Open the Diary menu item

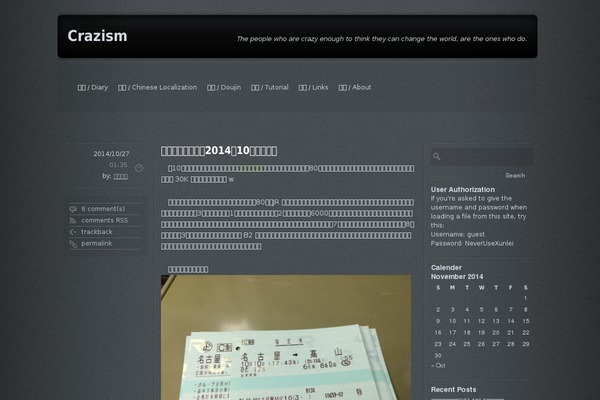pyautogui.click(x=93, y=87)
